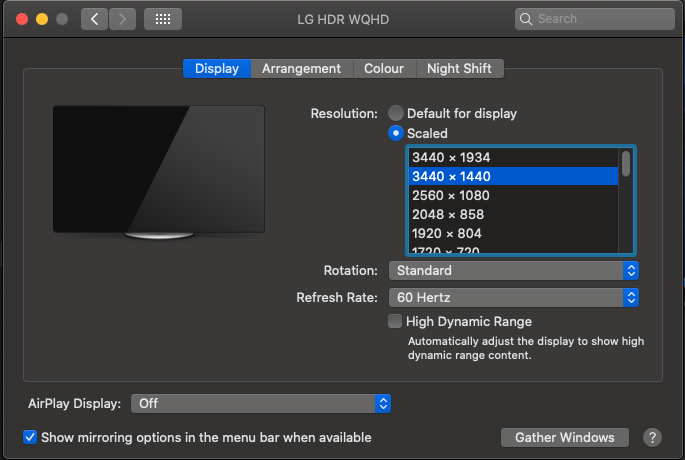Image resolution: width=685 pixels, height=460 pixels.
Task: Switch to the Display tab
Action: click(x=217, y=69)
